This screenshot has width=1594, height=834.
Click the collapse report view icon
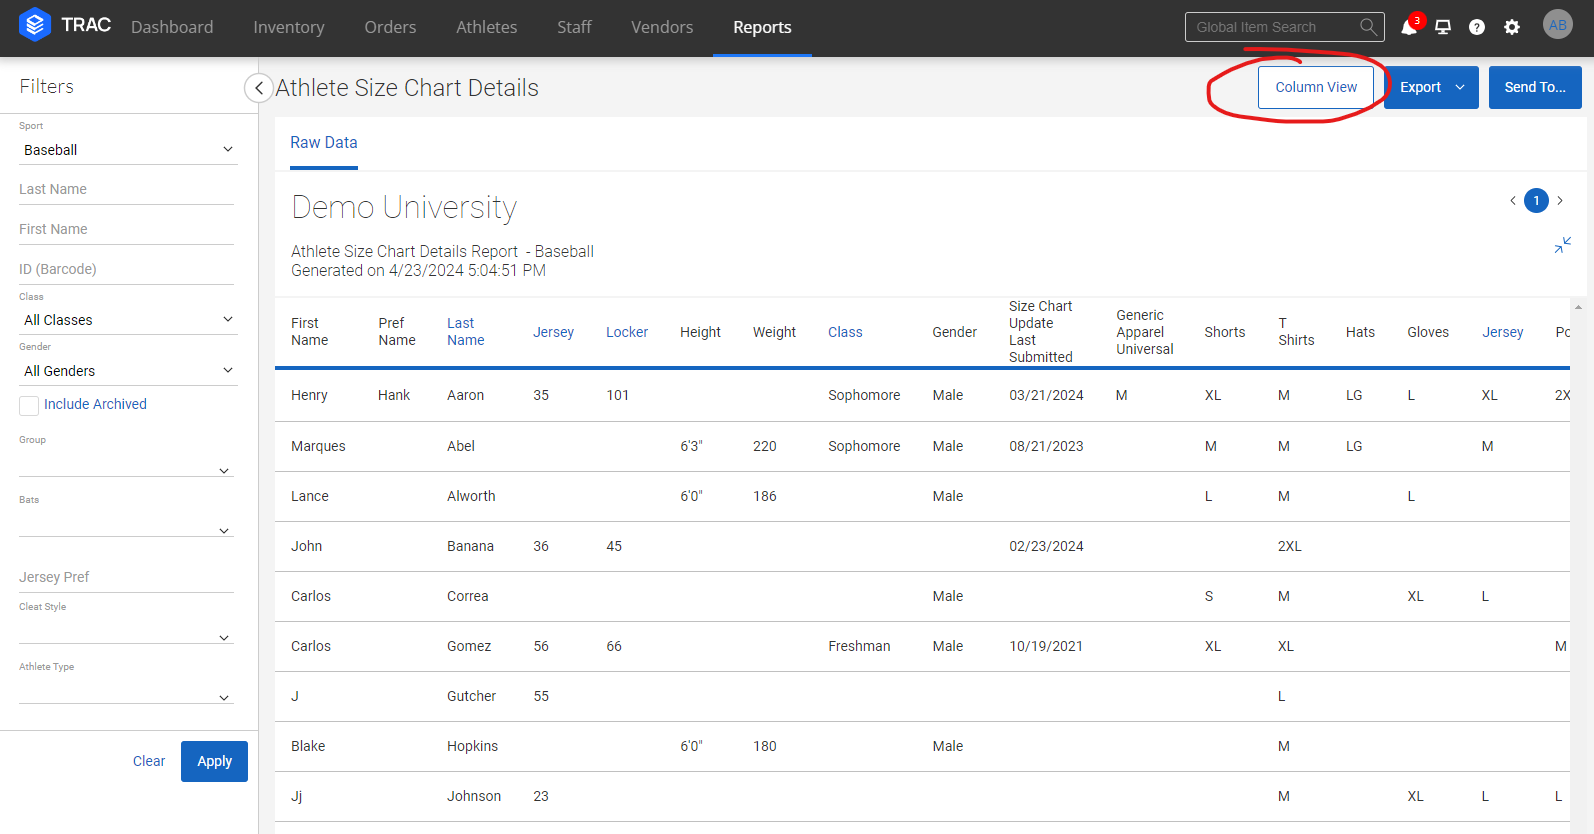[x=1562, y=245]
